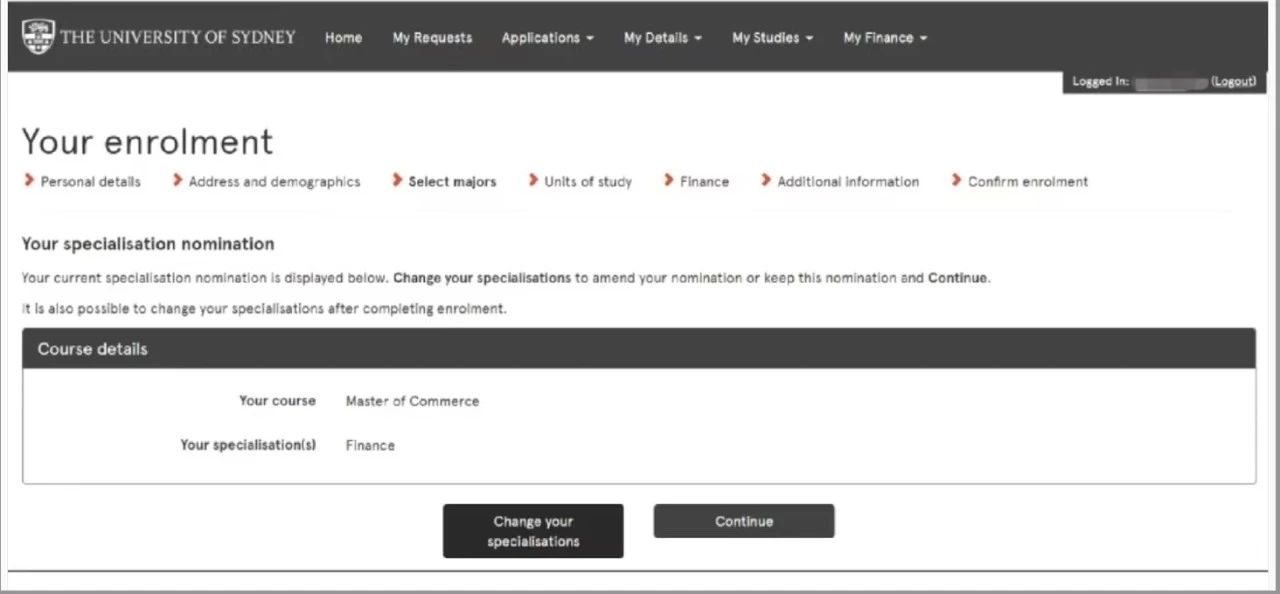
Task: Click the red arrow beside Personal details
Action: [28, 181]
